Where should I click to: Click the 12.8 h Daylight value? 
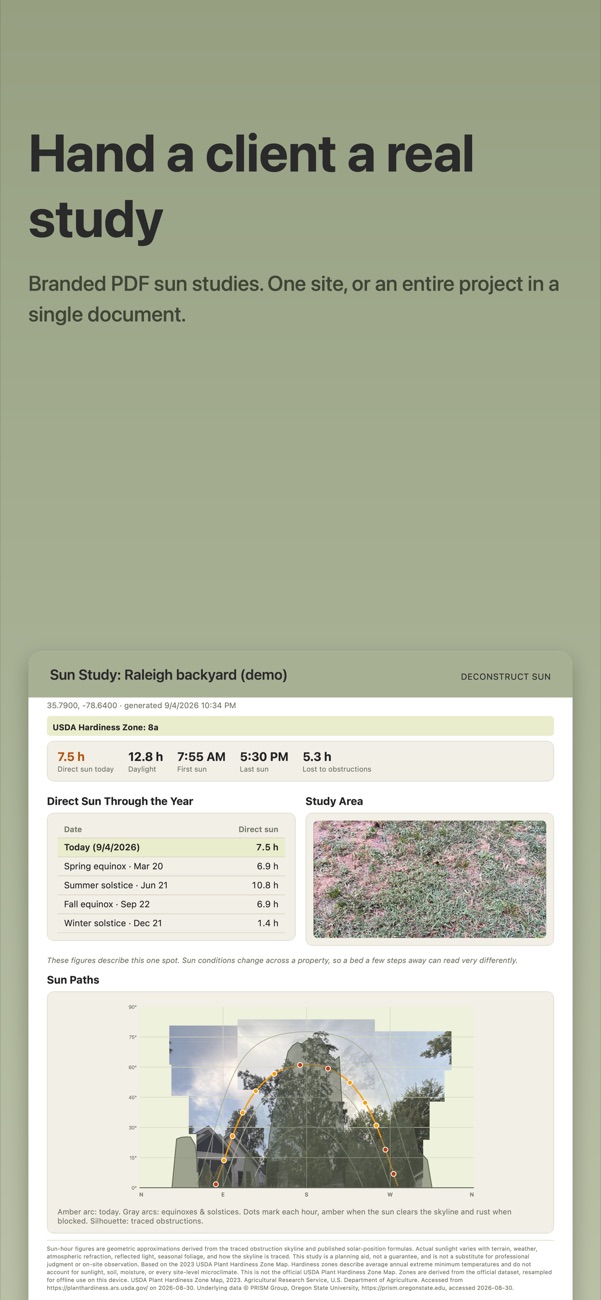(145, 757)
